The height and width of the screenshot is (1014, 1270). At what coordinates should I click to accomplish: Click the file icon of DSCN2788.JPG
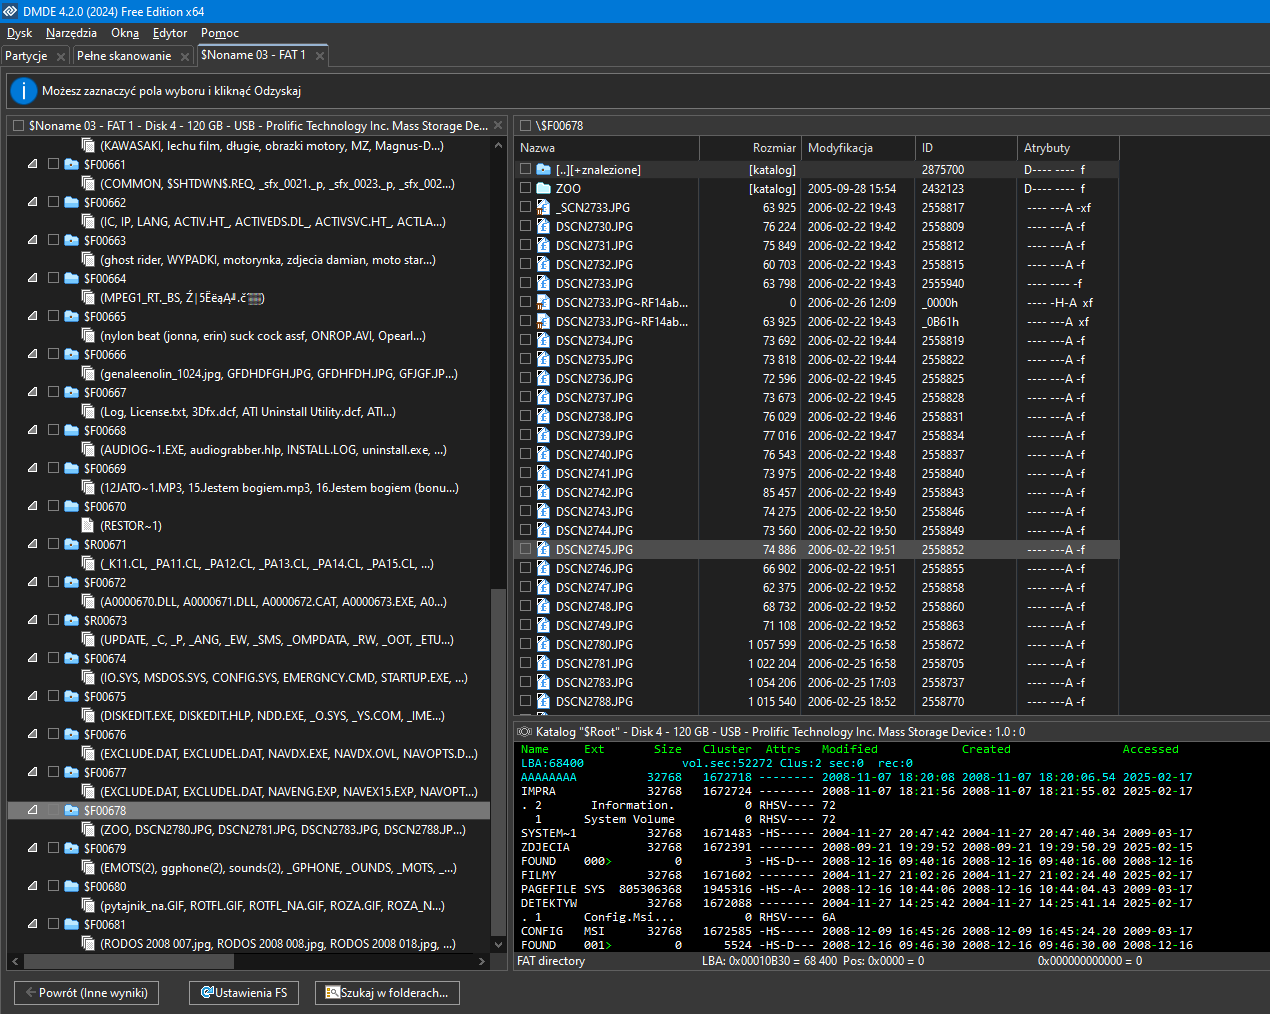[543, 701]
